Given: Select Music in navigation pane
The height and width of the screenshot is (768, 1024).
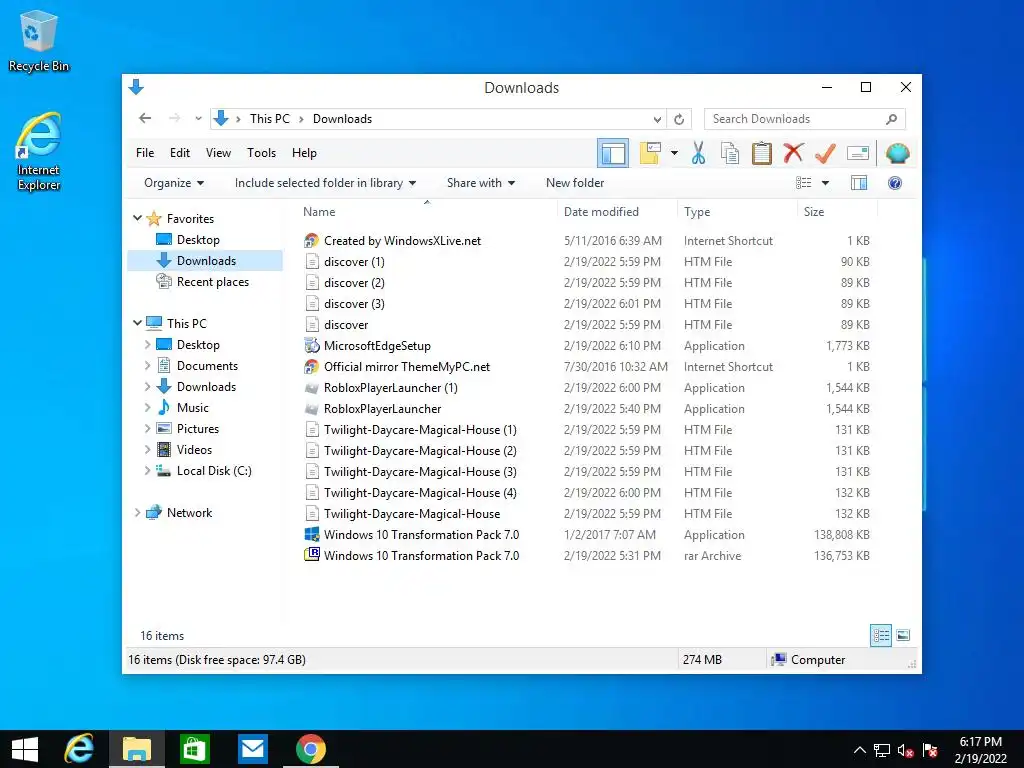Looking at the screenshot, I should [x=193, y=408].
